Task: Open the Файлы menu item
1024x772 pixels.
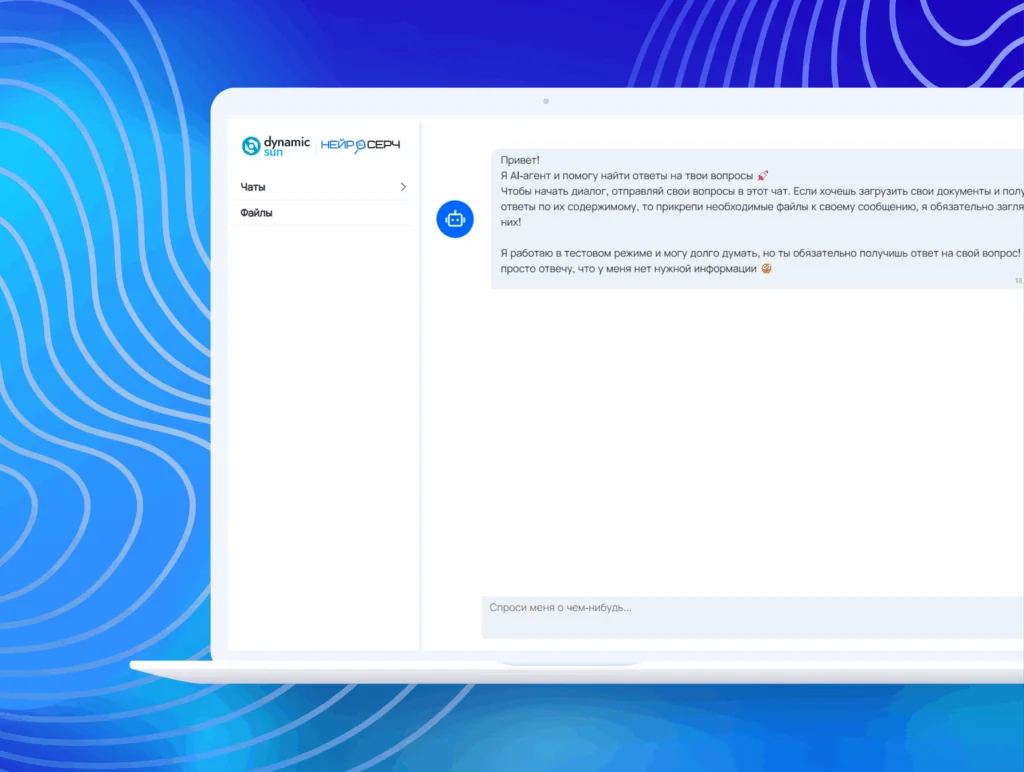Action: [323, 213]
